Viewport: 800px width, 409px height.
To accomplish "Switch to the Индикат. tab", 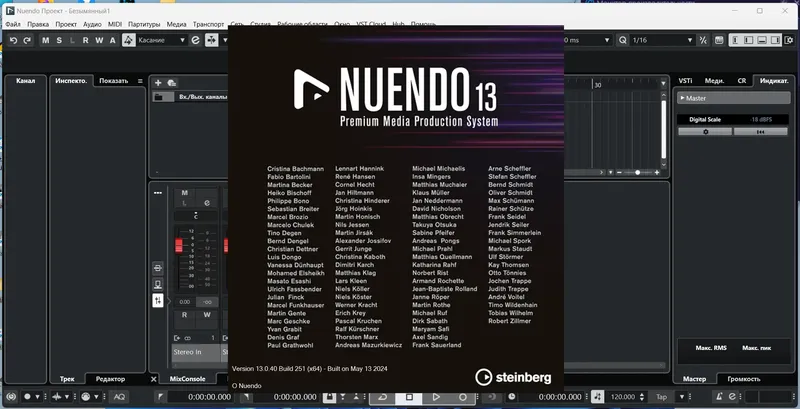I will tap(774, 81).
